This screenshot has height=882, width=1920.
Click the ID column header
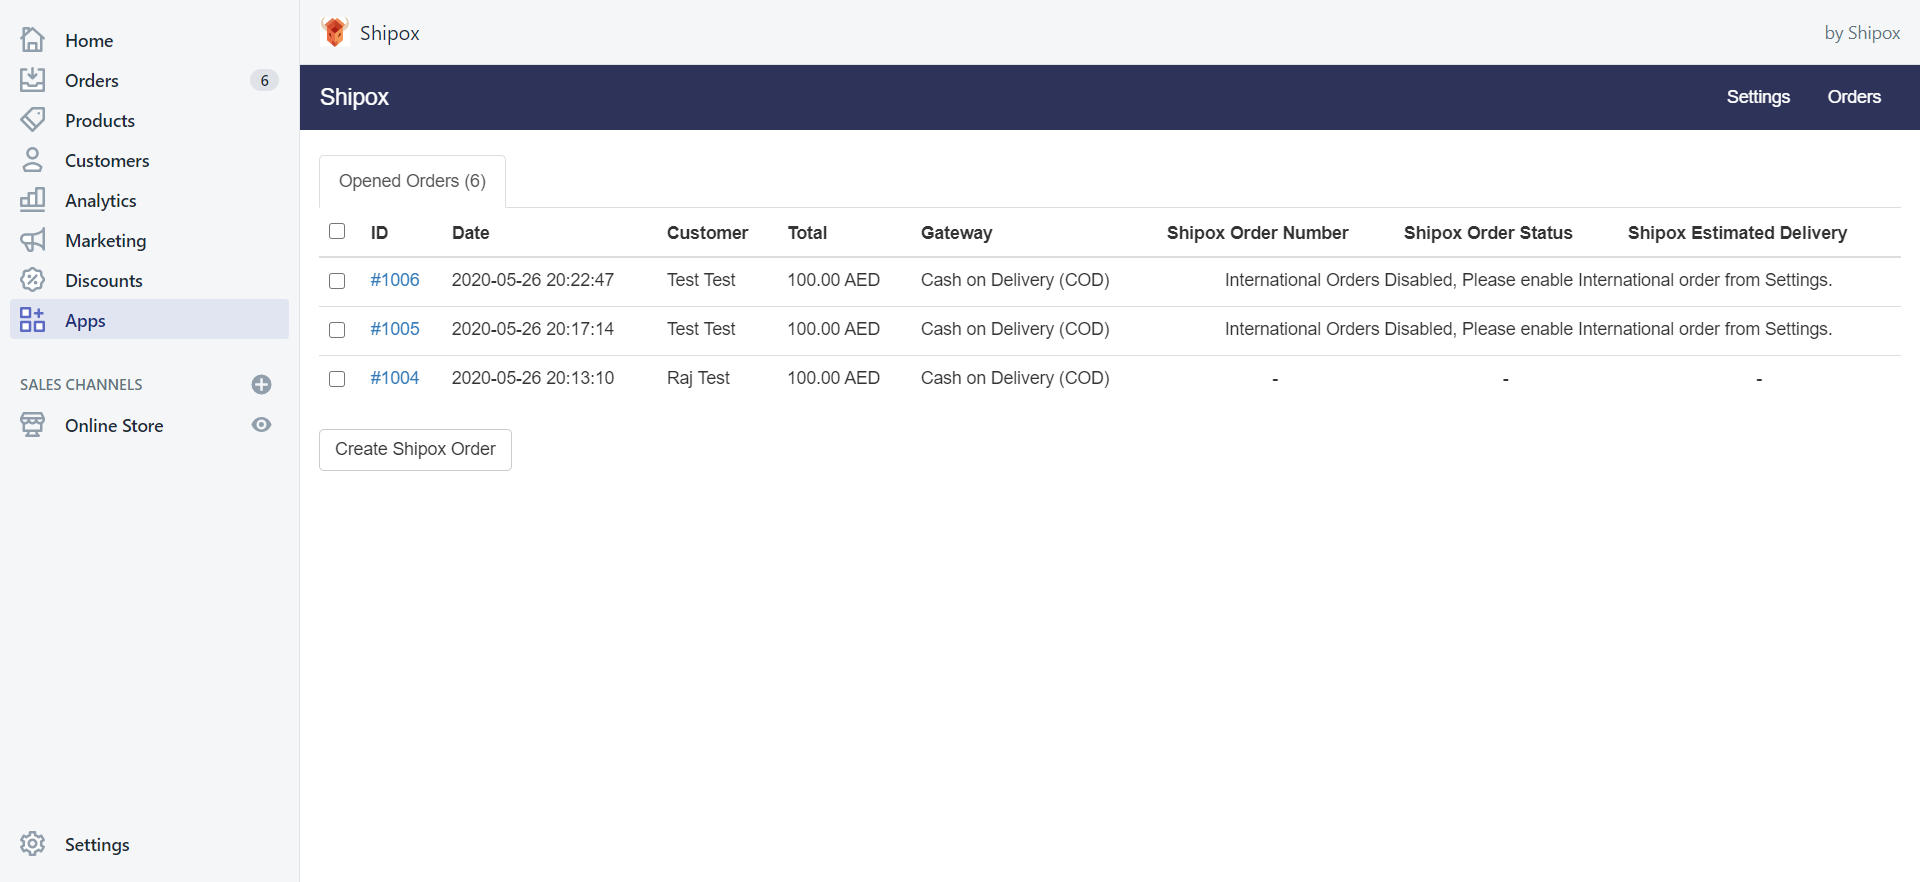pos(379,233)
